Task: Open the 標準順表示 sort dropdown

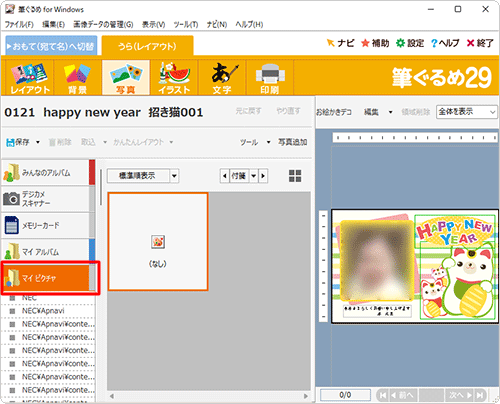Action: [174, 176]
